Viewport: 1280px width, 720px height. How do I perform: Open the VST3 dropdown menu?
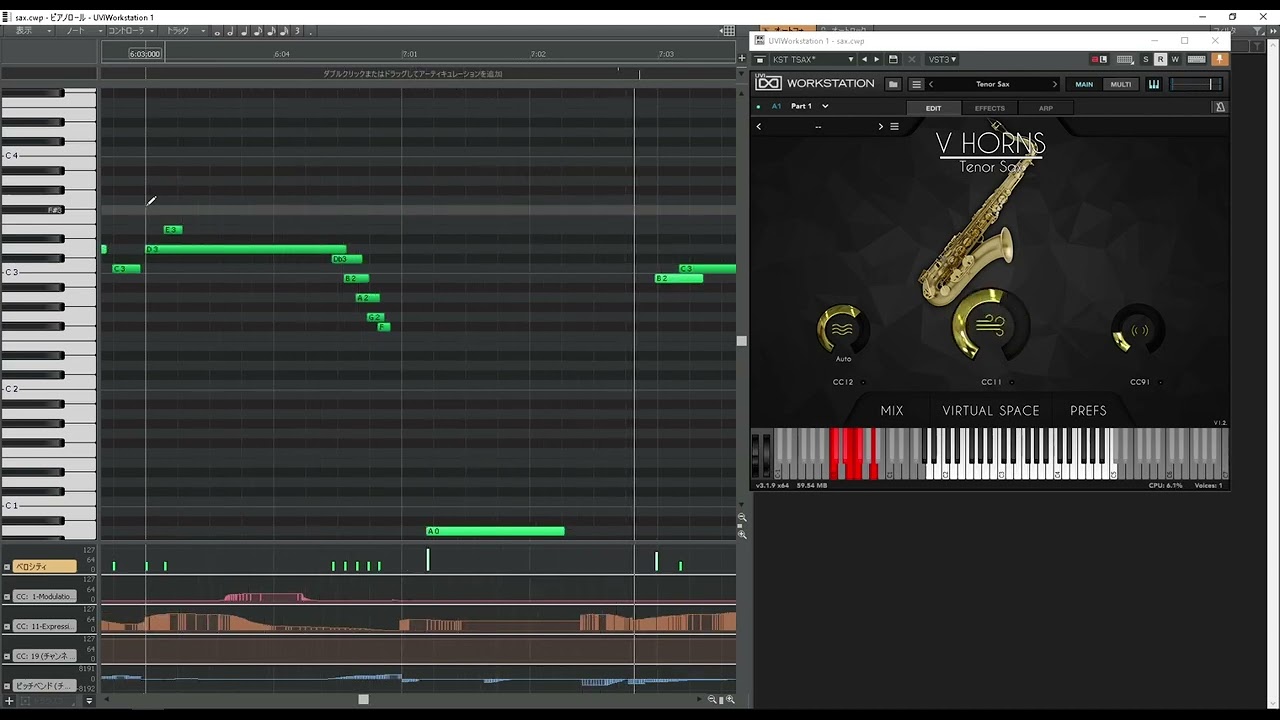(943, 60)
